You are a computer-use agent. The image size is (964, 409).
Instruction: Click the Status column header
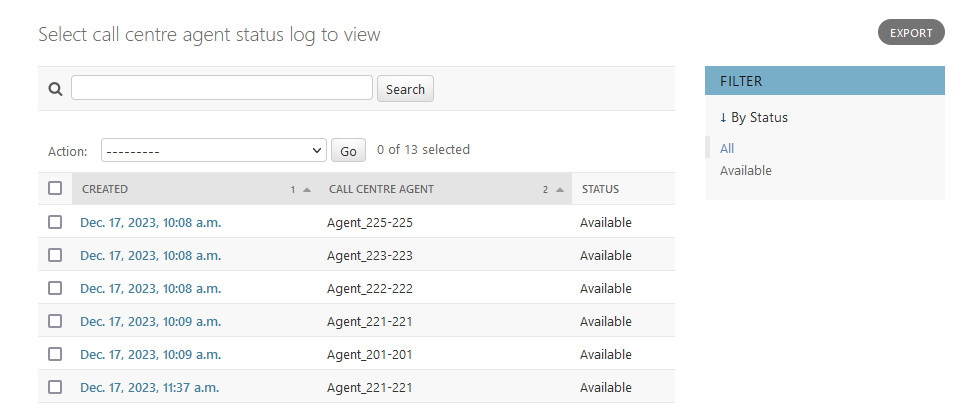[x=600, y=189]
